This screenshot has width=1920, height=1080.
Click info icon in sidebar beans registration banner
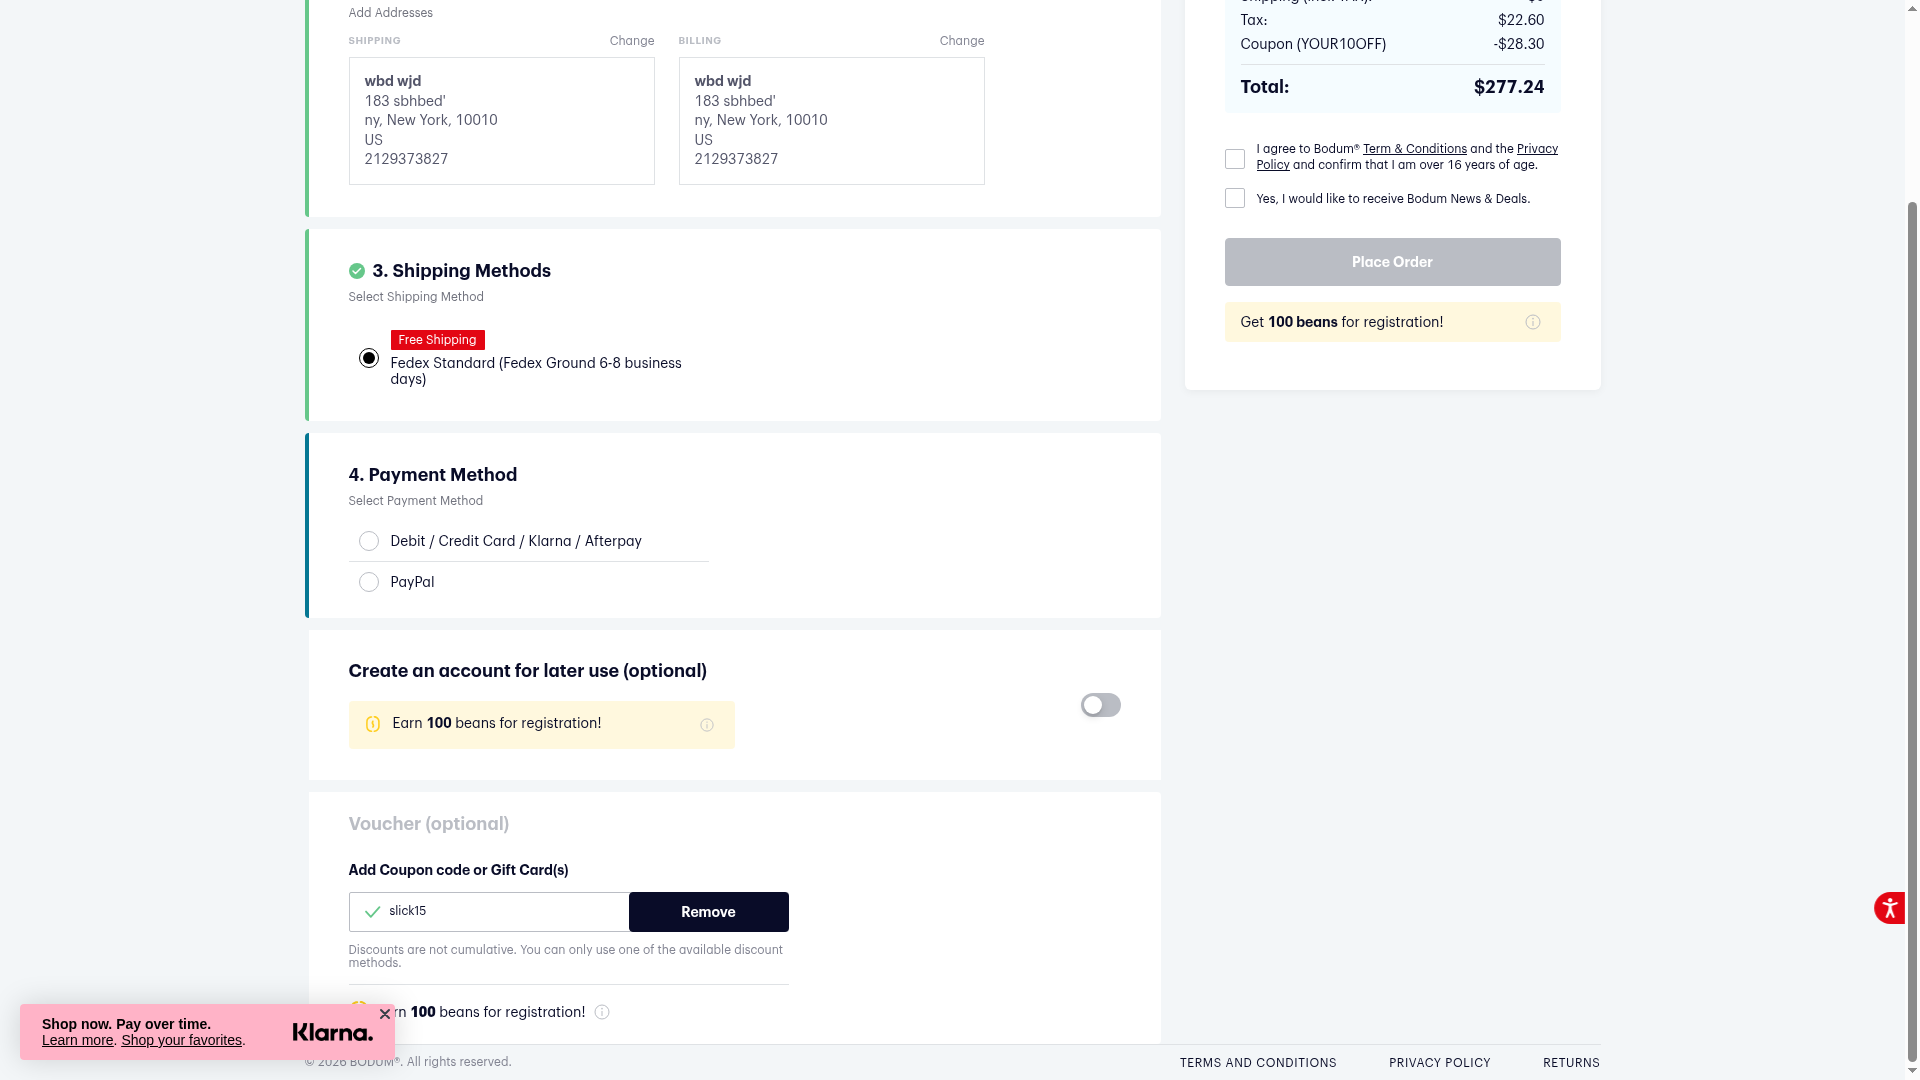tap(1532, 322)
